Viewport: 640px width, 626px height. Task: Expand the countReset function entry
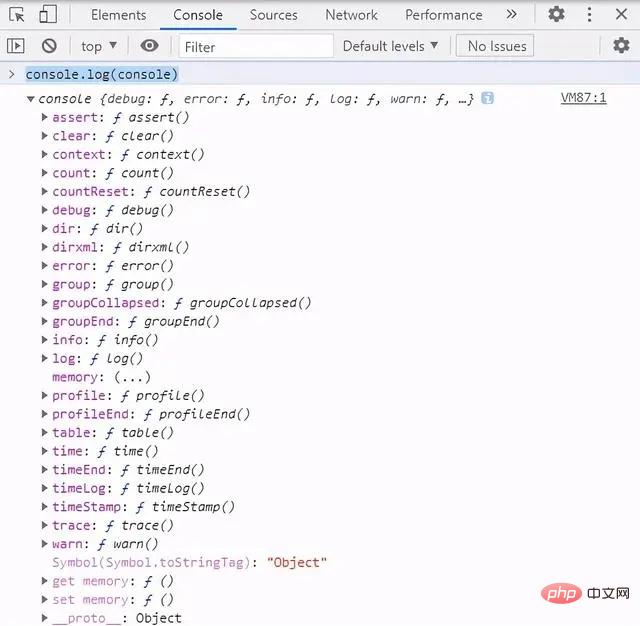(44, 192)
